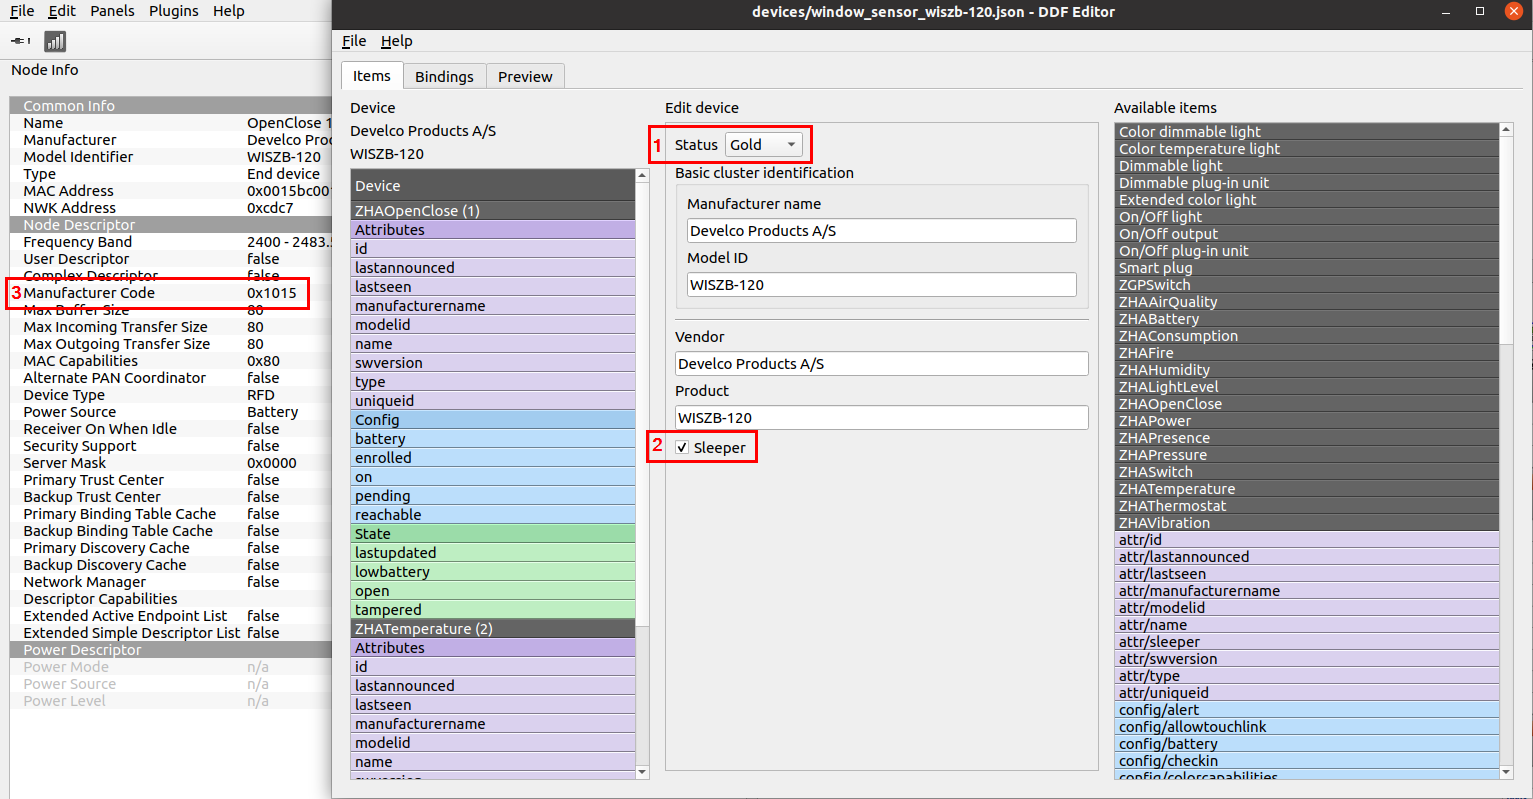The height and width of the screenshot is (799, 1533).
Task: Select the lowbattery state item
Action: (x=493, y=572)
